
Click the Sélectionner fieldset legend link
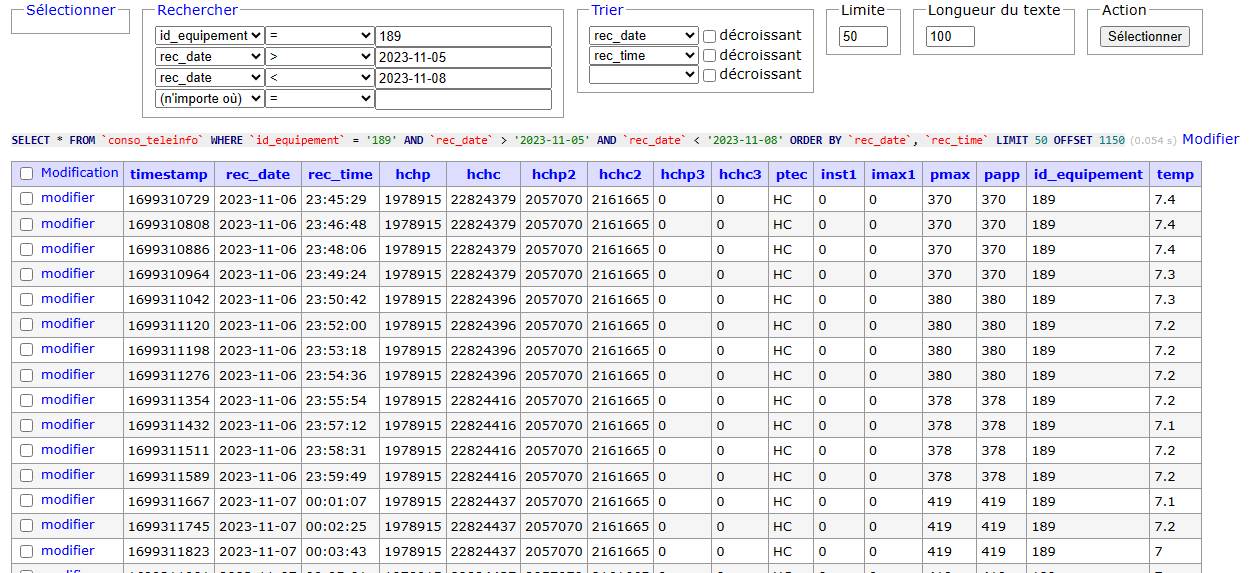[71, 10]
